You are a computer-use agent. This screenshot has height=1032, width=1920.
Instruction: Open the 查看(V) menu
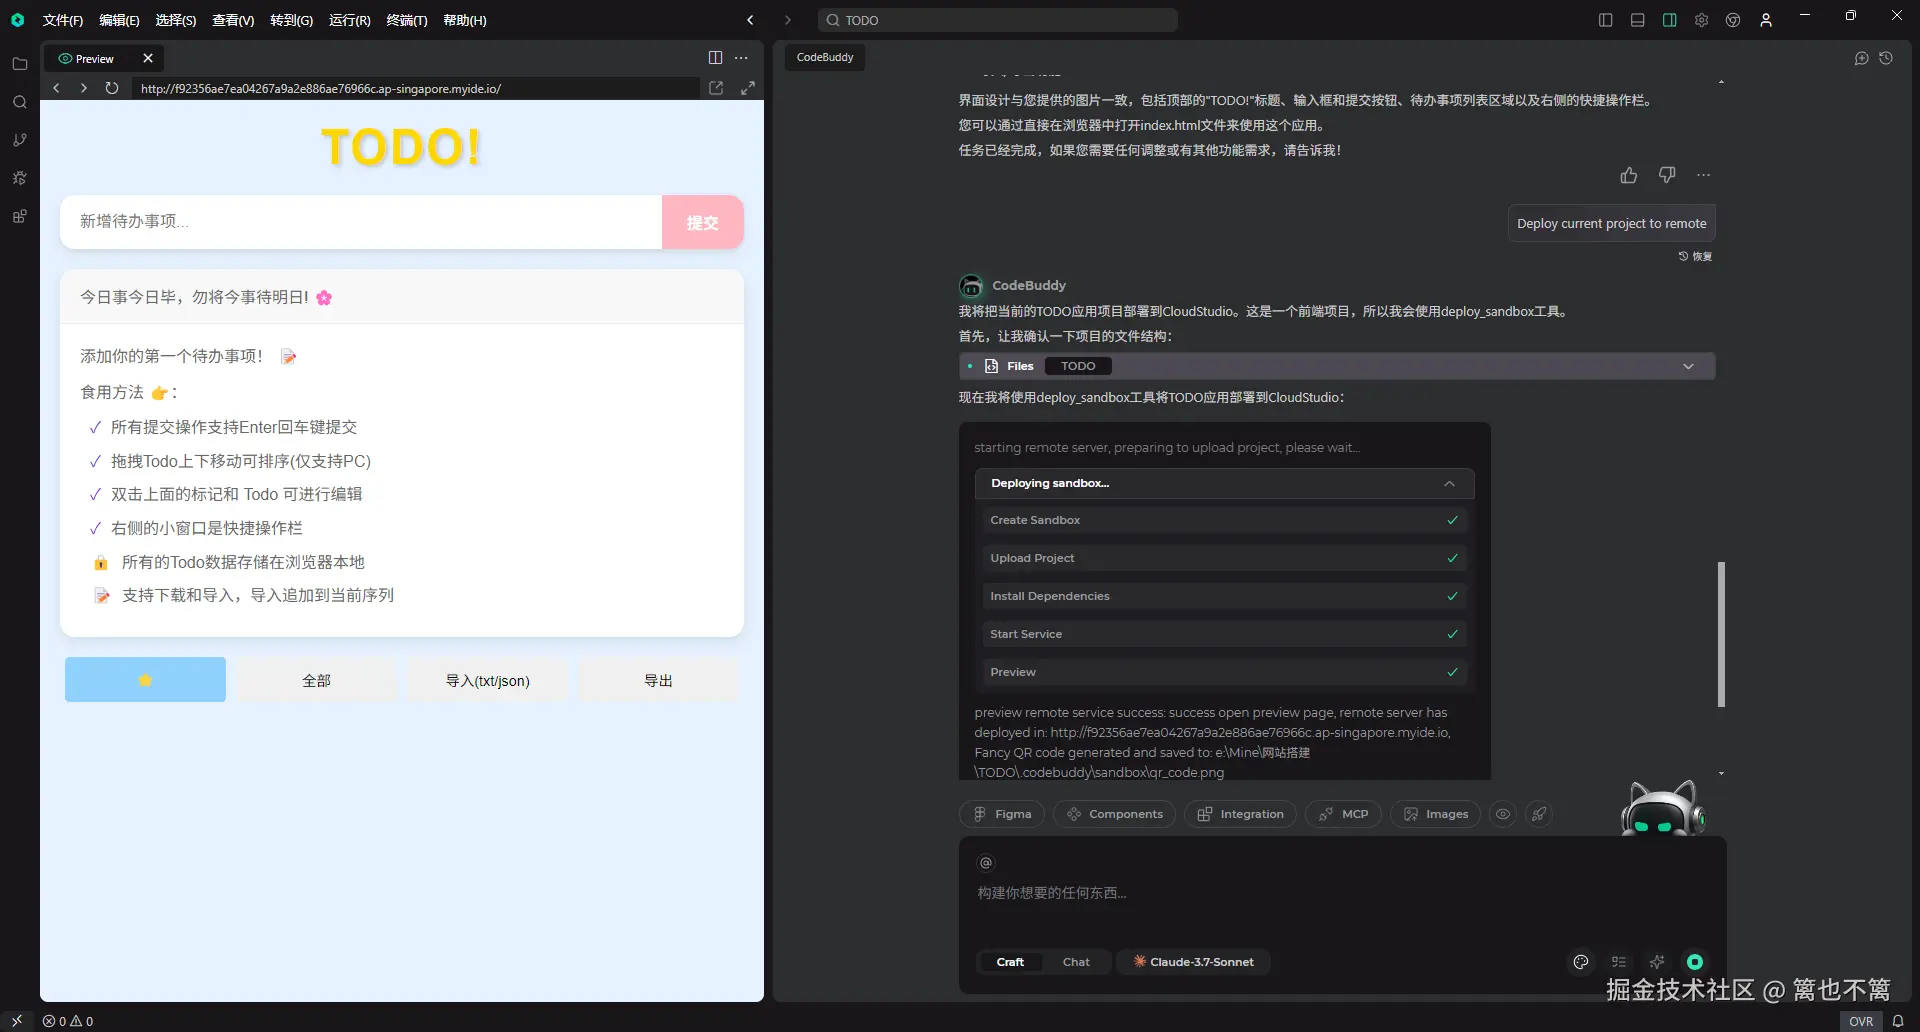[233, 20]
